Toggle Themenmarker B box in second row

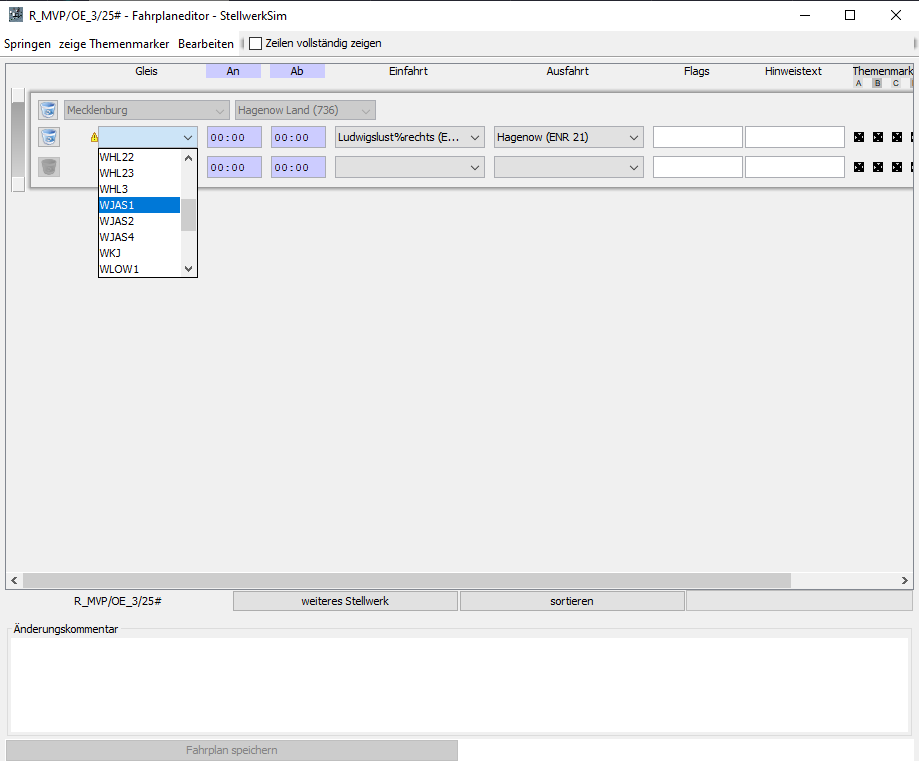tap(878, 167)
